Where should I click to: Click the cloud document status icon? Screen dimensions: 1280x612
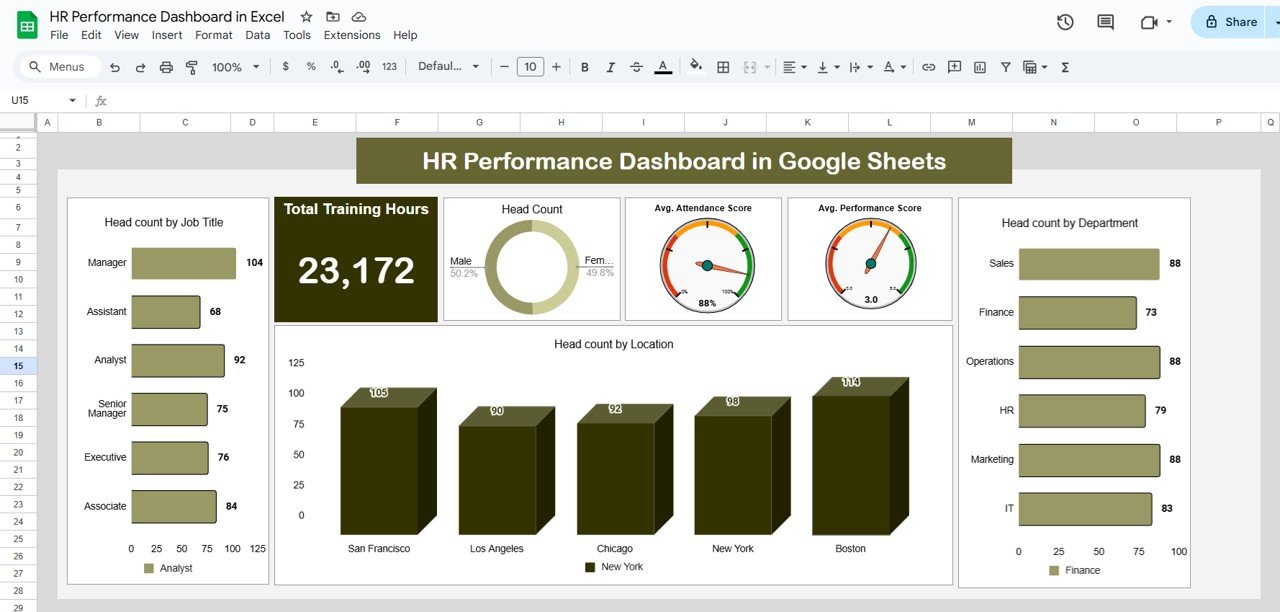[359, 17]
